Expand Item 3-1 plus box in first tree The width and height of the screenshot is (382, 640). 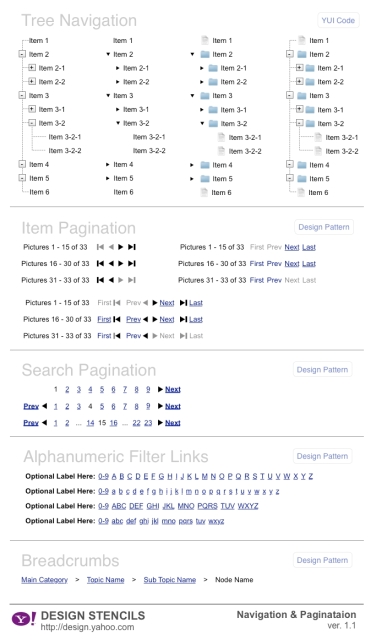click(x=32, y=109)
